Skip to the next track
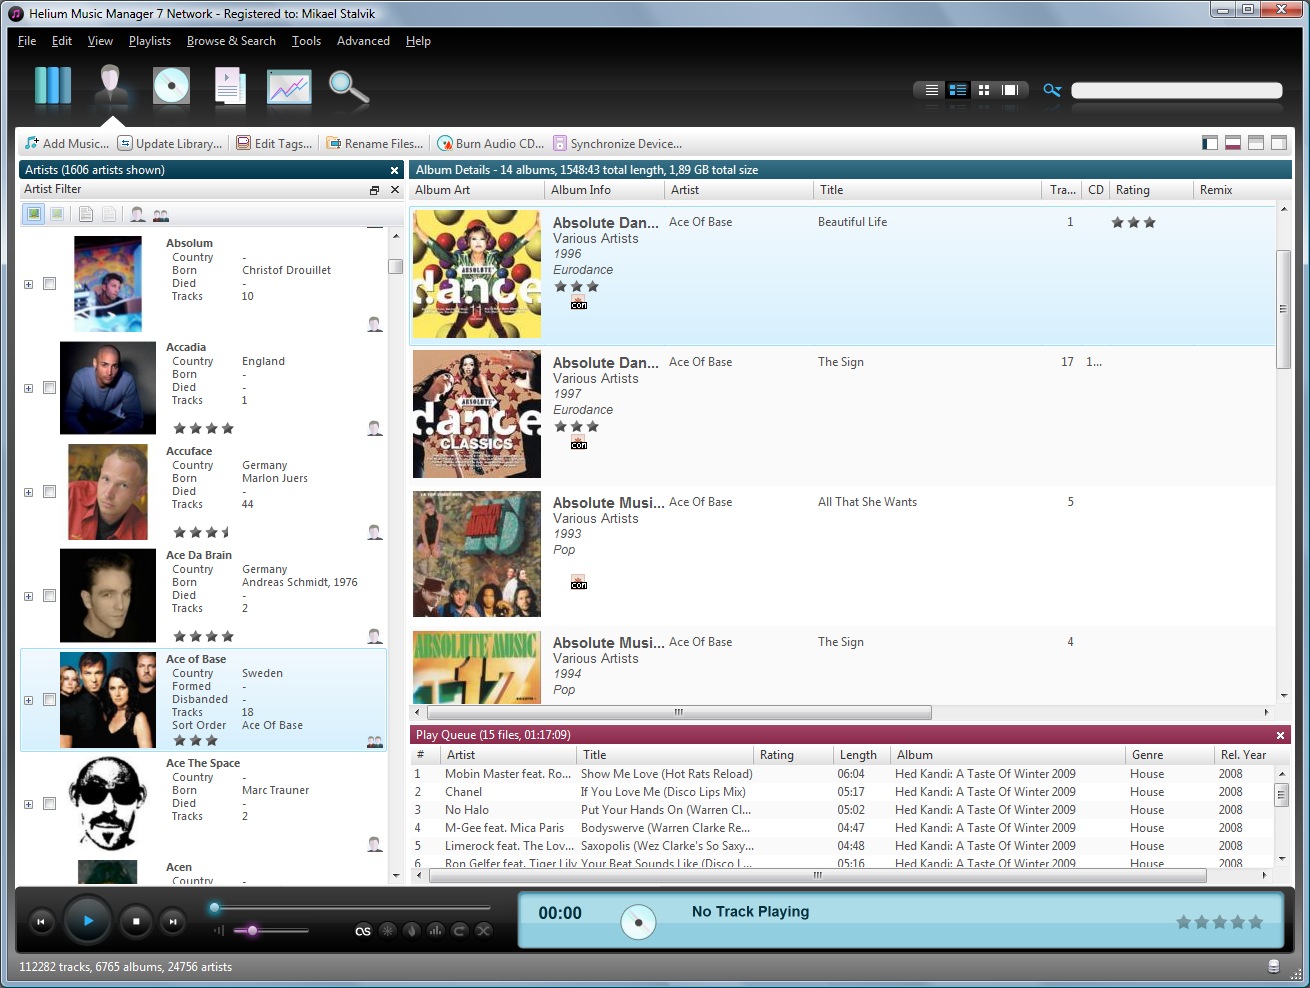Image resolution: width=1310 pixels, height=988 pixels. tap(173, 922)
